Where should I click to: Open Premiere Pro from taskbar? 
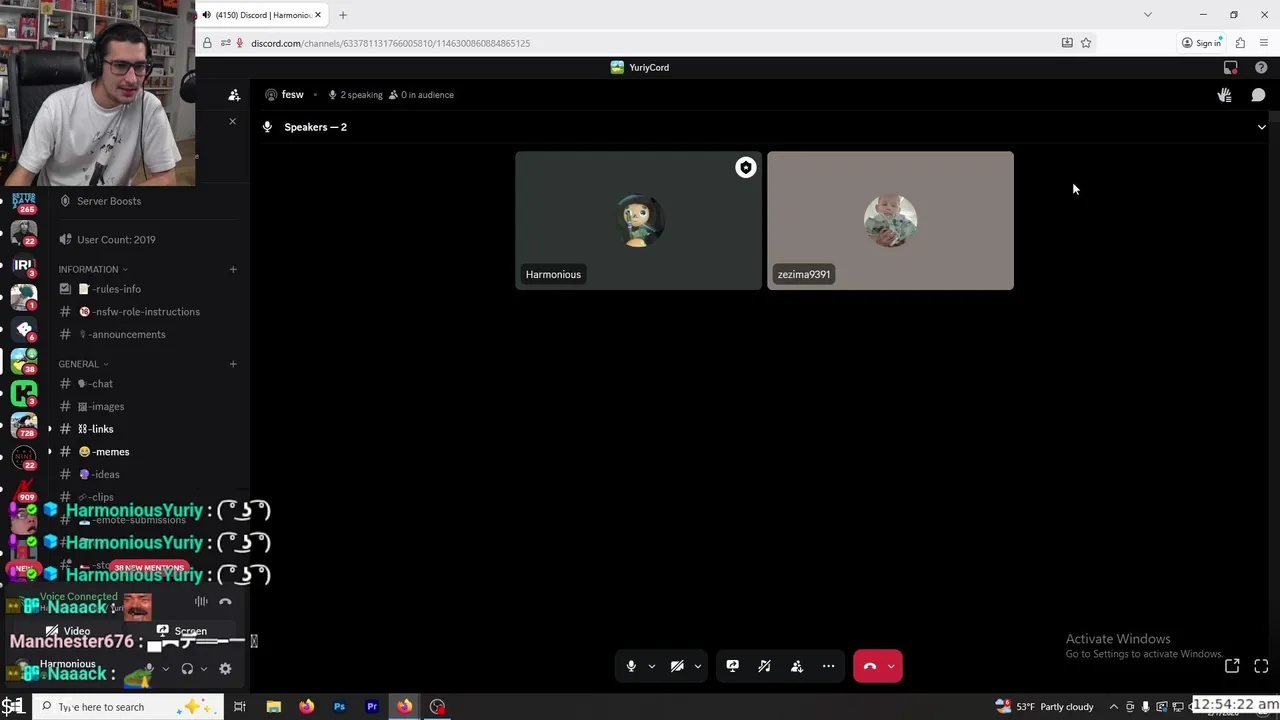click(372, 707)
